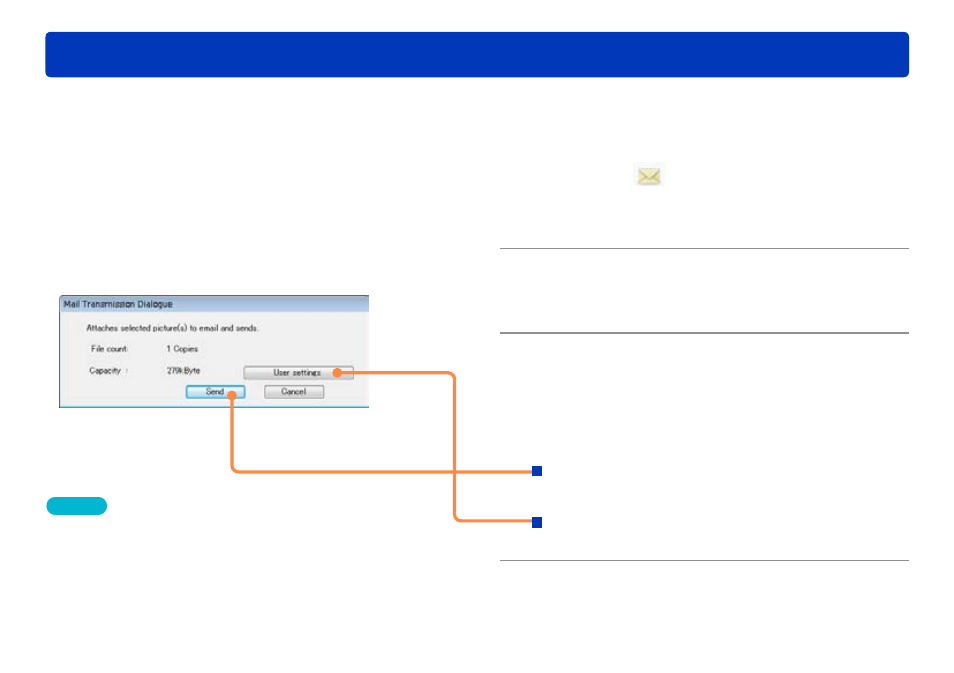
Task: Click the '1 Copies' file count value
Action: click(183, 349)
